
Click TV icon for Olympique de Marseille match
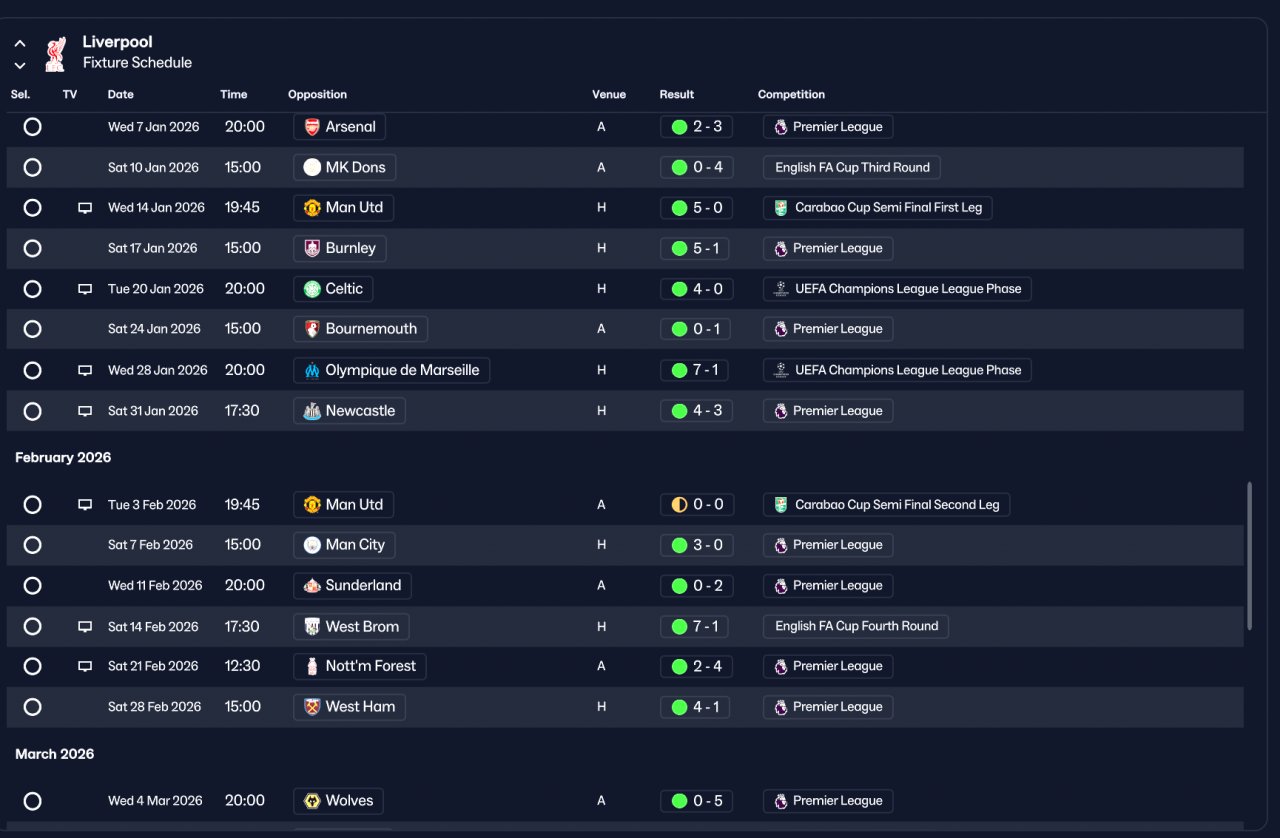(x=85, y=370)
